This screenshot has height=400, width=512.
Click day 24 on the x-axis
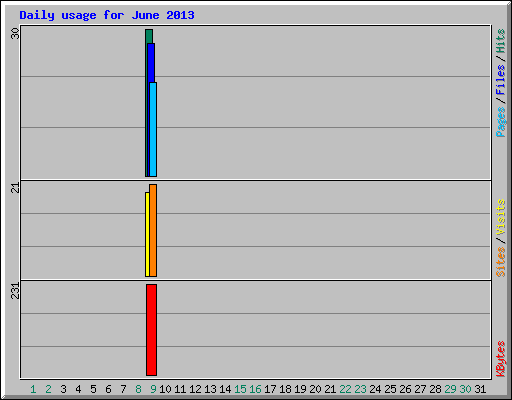pos(375,389)
